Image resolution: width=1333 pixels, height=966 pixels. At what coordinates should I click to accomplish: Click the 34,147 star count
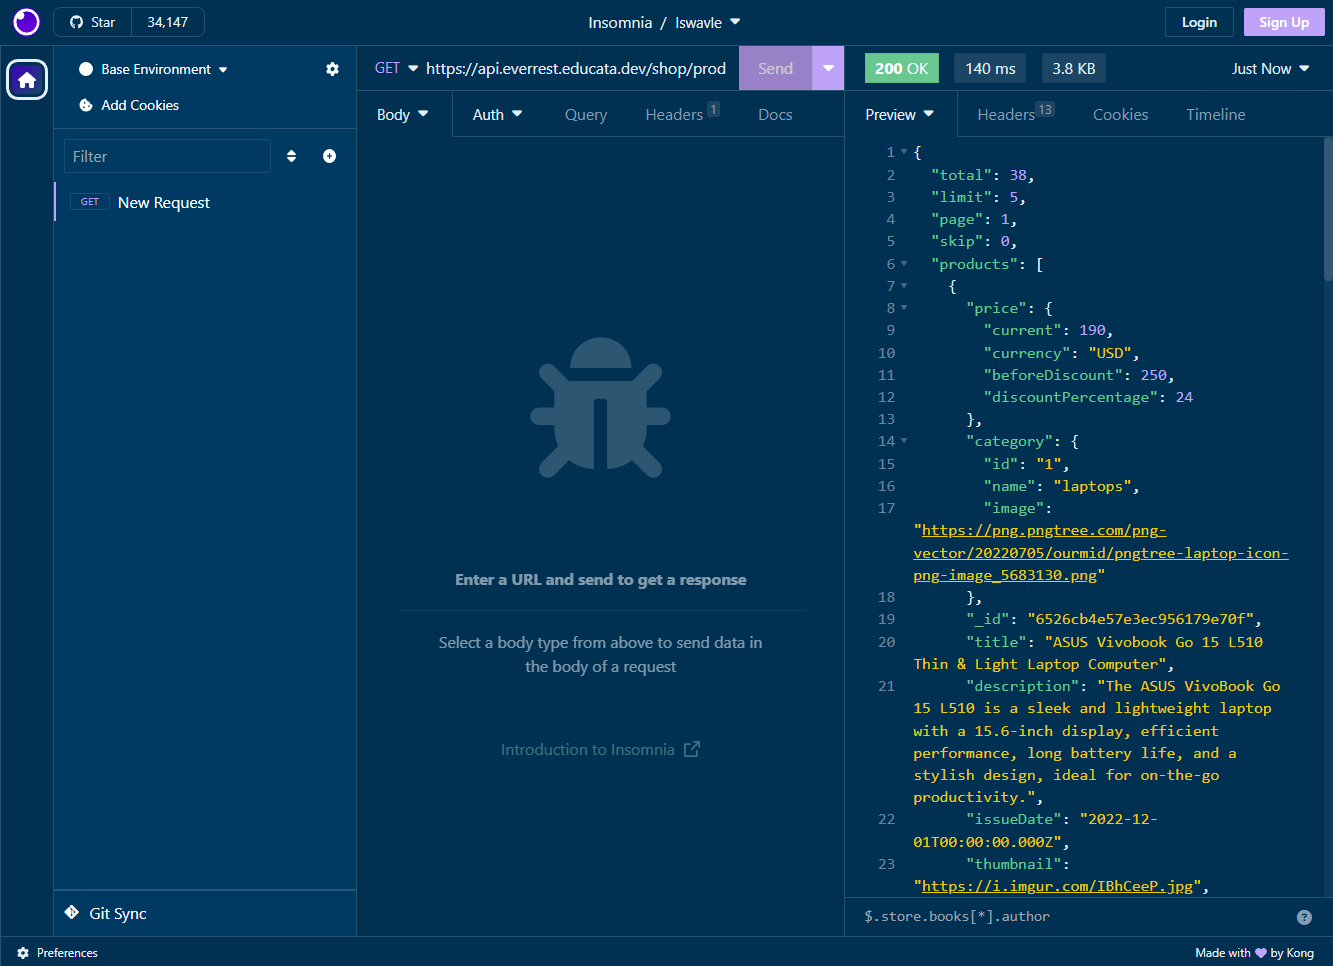click(167, 22)
